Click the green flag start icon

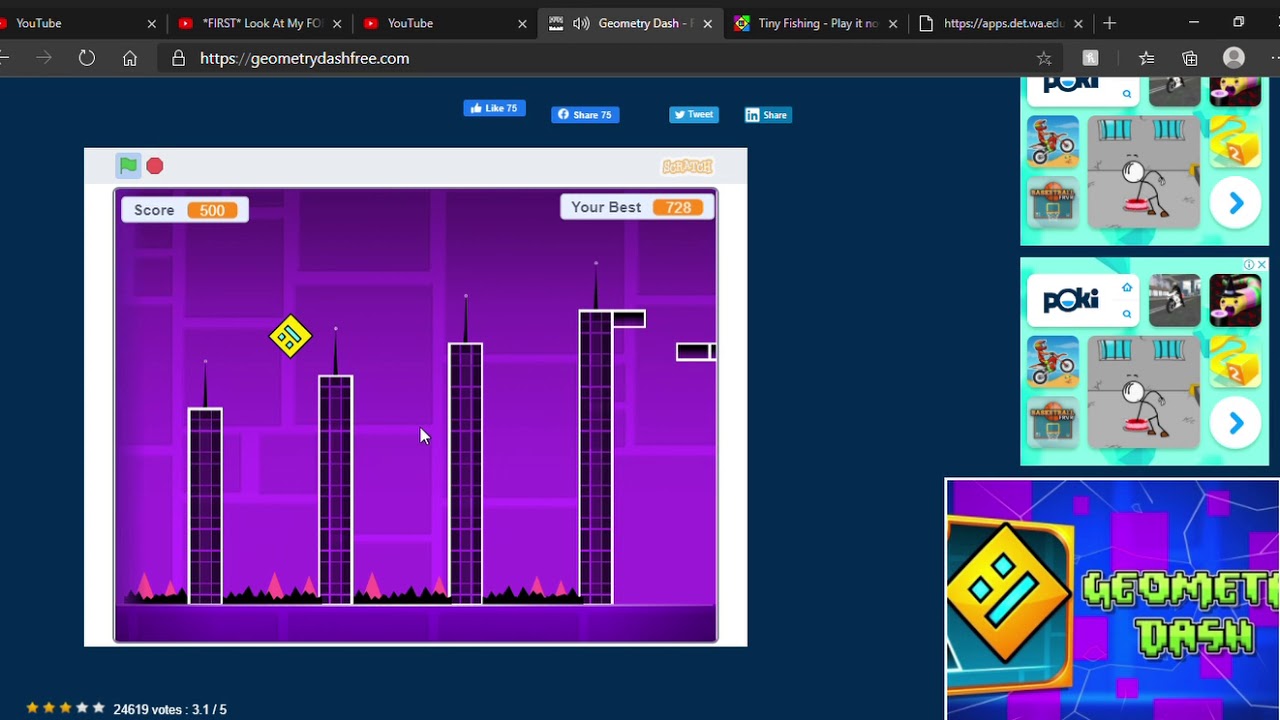(x=128, y=166)
